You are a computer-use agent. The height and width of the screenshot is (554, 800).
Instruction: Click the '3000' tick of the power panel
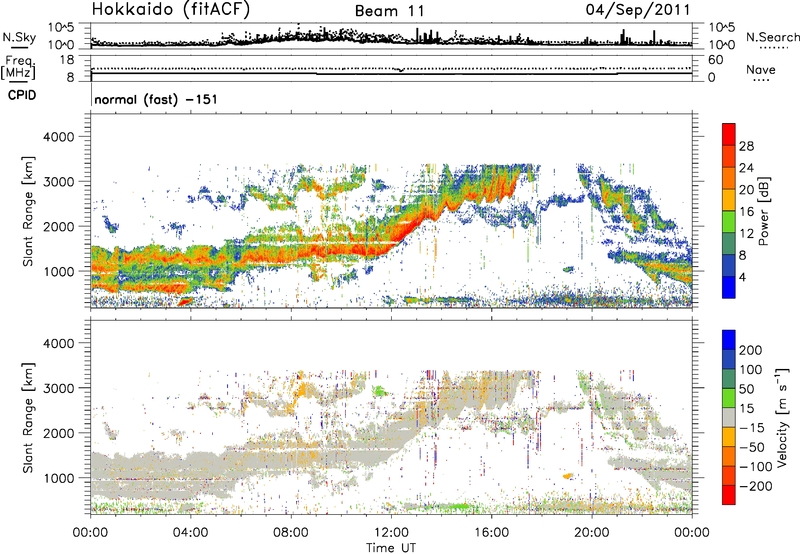(x=58, y=182)
